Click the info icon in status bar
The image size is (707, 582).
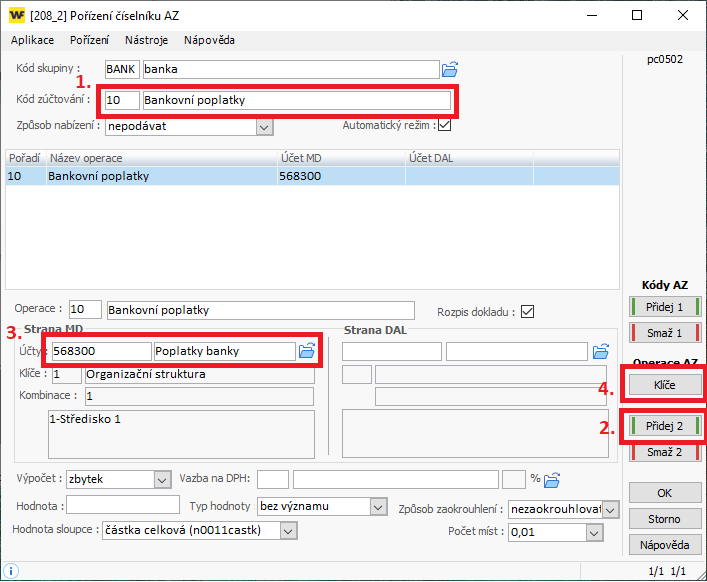12,571
